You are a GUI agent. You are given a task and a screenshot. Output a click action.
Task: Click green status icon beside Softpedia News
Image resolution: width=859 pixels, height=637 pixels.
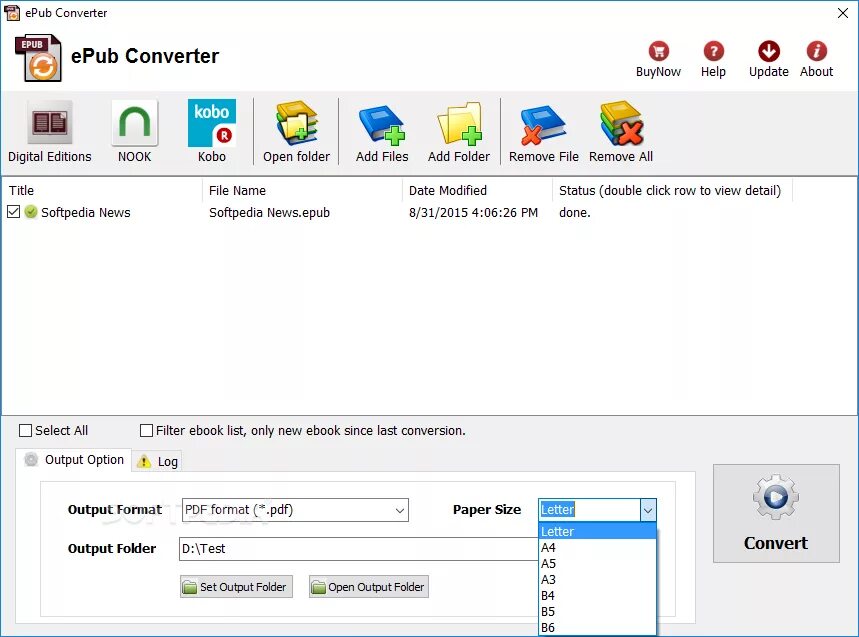tap(31, 212)
